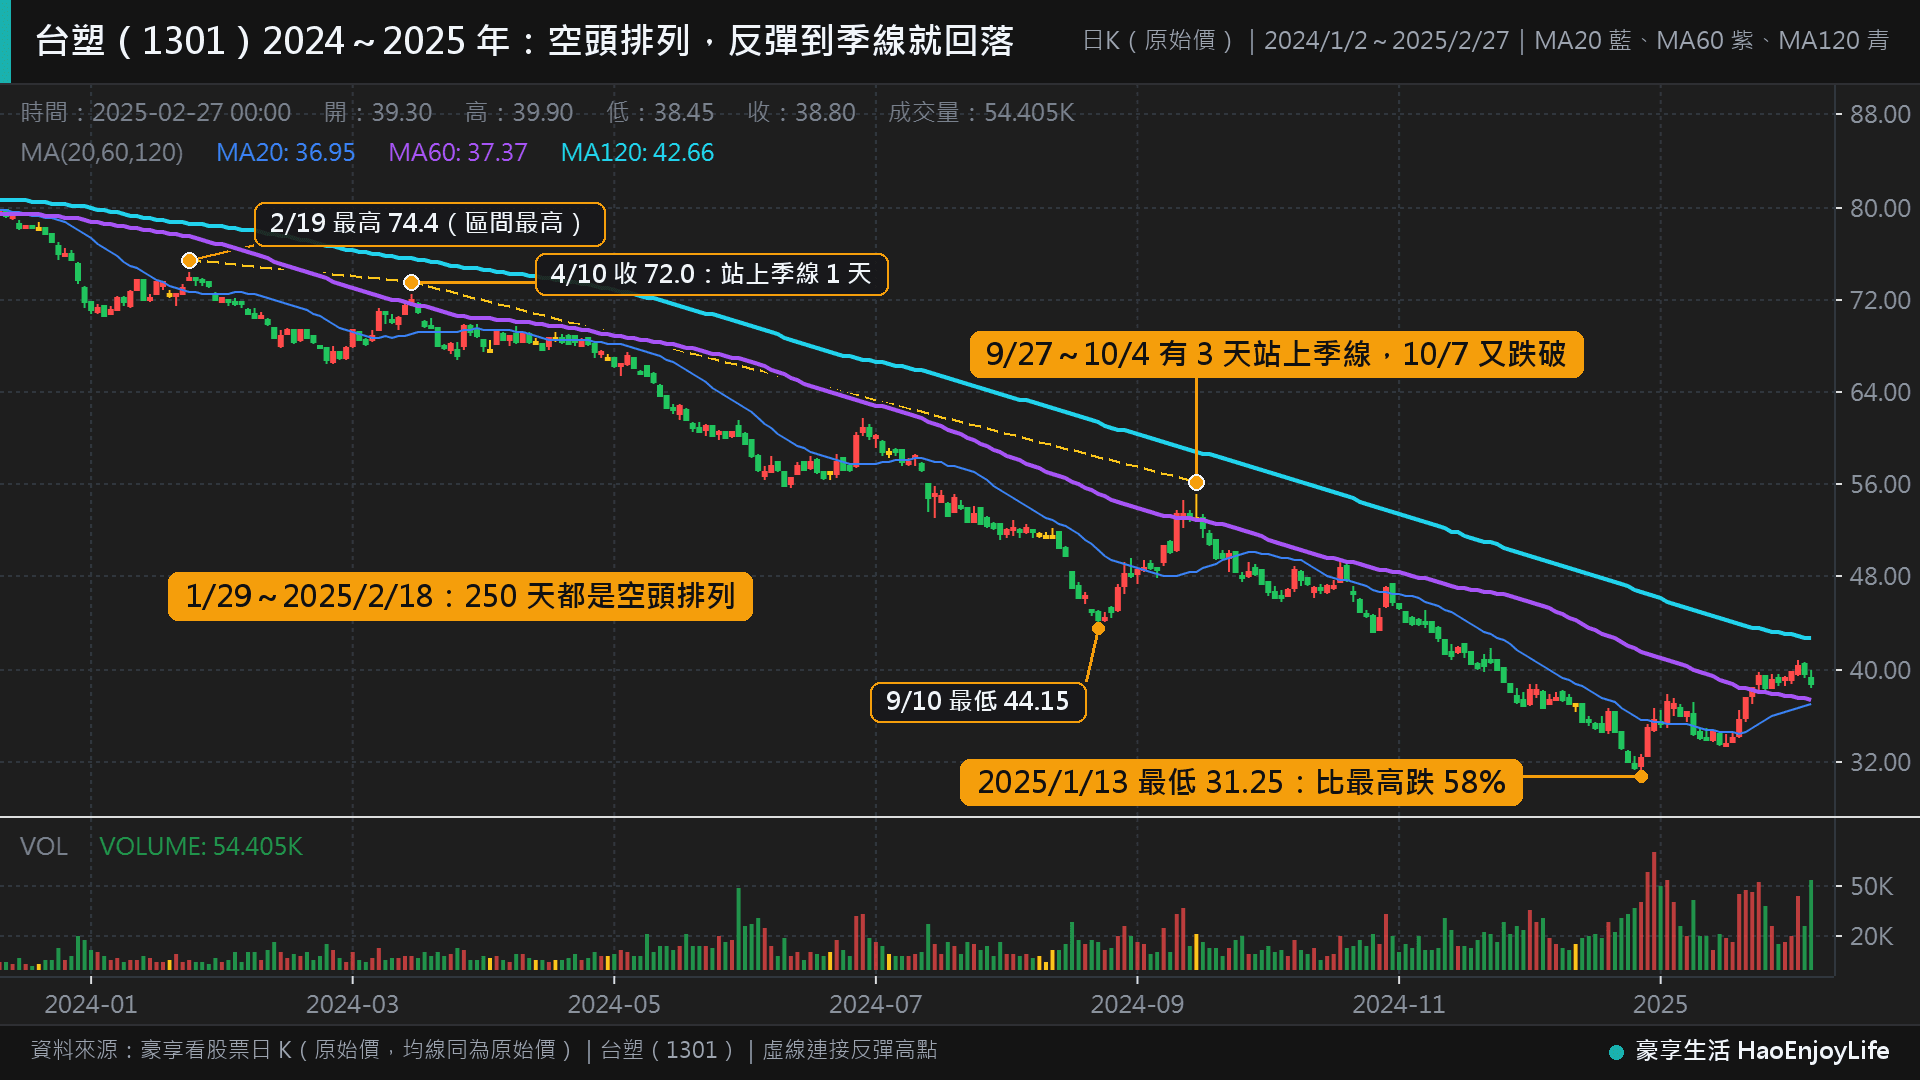
Task: Click the 32.00 price axis label
Action: point(1880,762)
